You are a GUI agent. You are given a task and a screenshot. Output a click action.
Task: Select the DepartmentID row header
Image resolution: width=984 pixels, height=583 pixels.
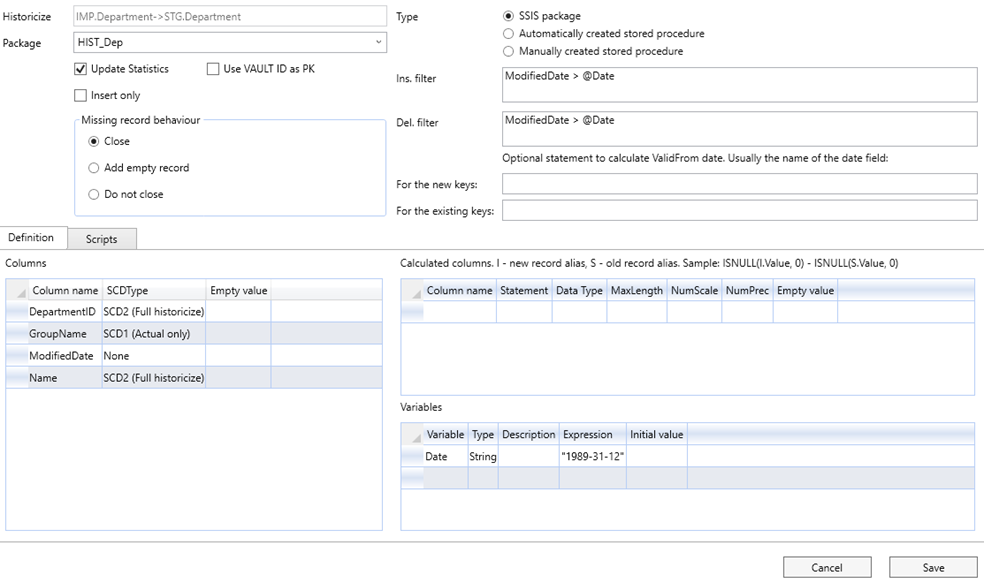(x=17, y=311)
